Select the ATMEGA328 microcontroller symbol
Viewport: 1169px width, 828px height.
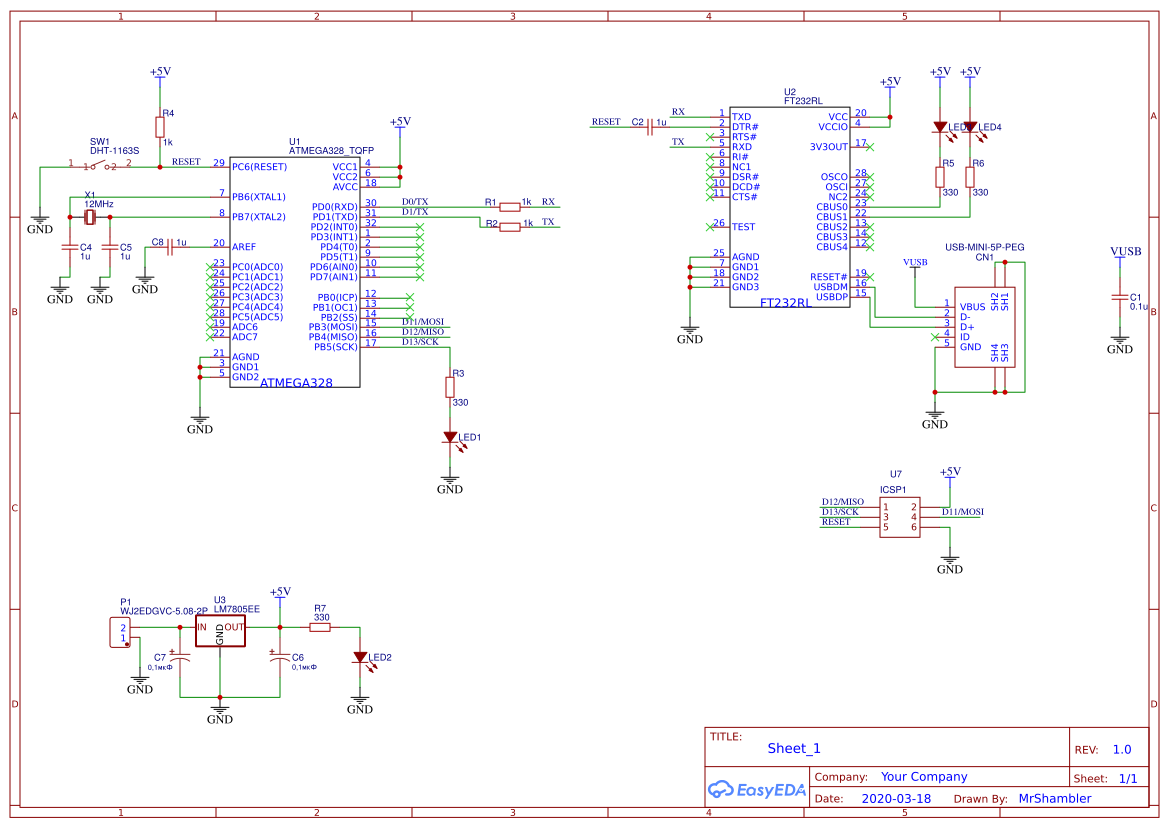295,270
